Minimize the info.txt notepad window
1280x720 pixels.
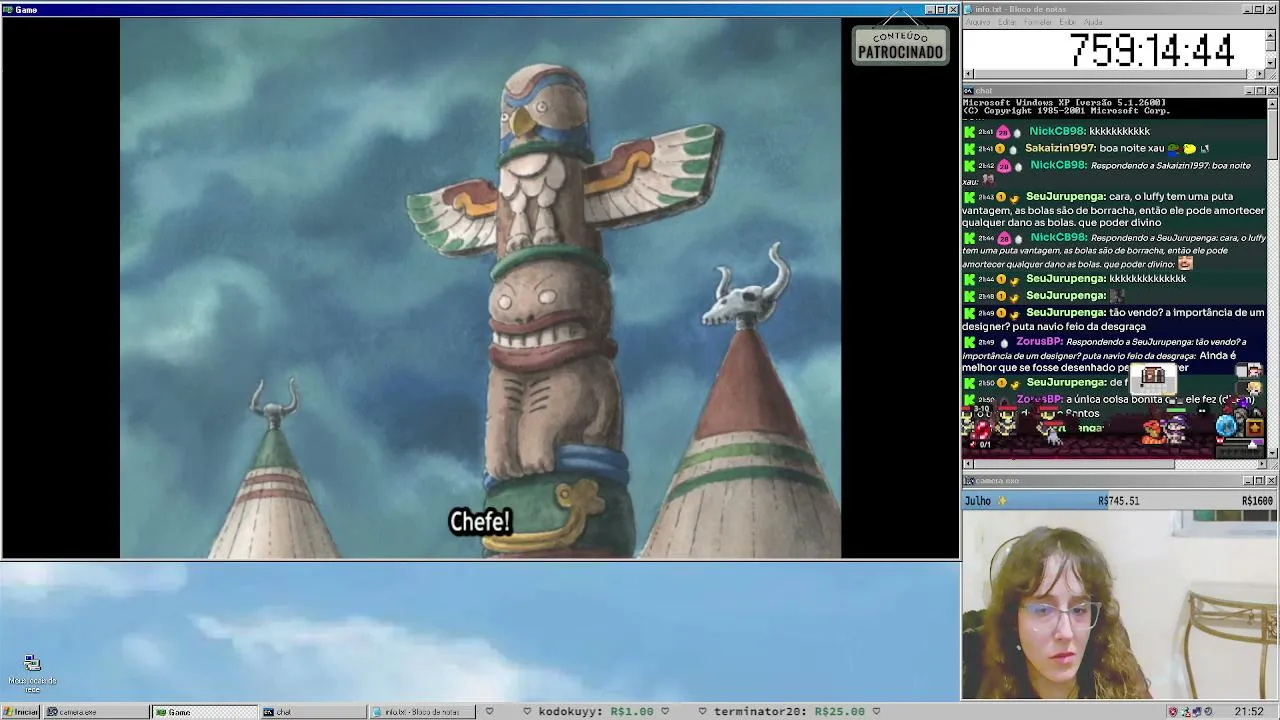(1248, 9)
